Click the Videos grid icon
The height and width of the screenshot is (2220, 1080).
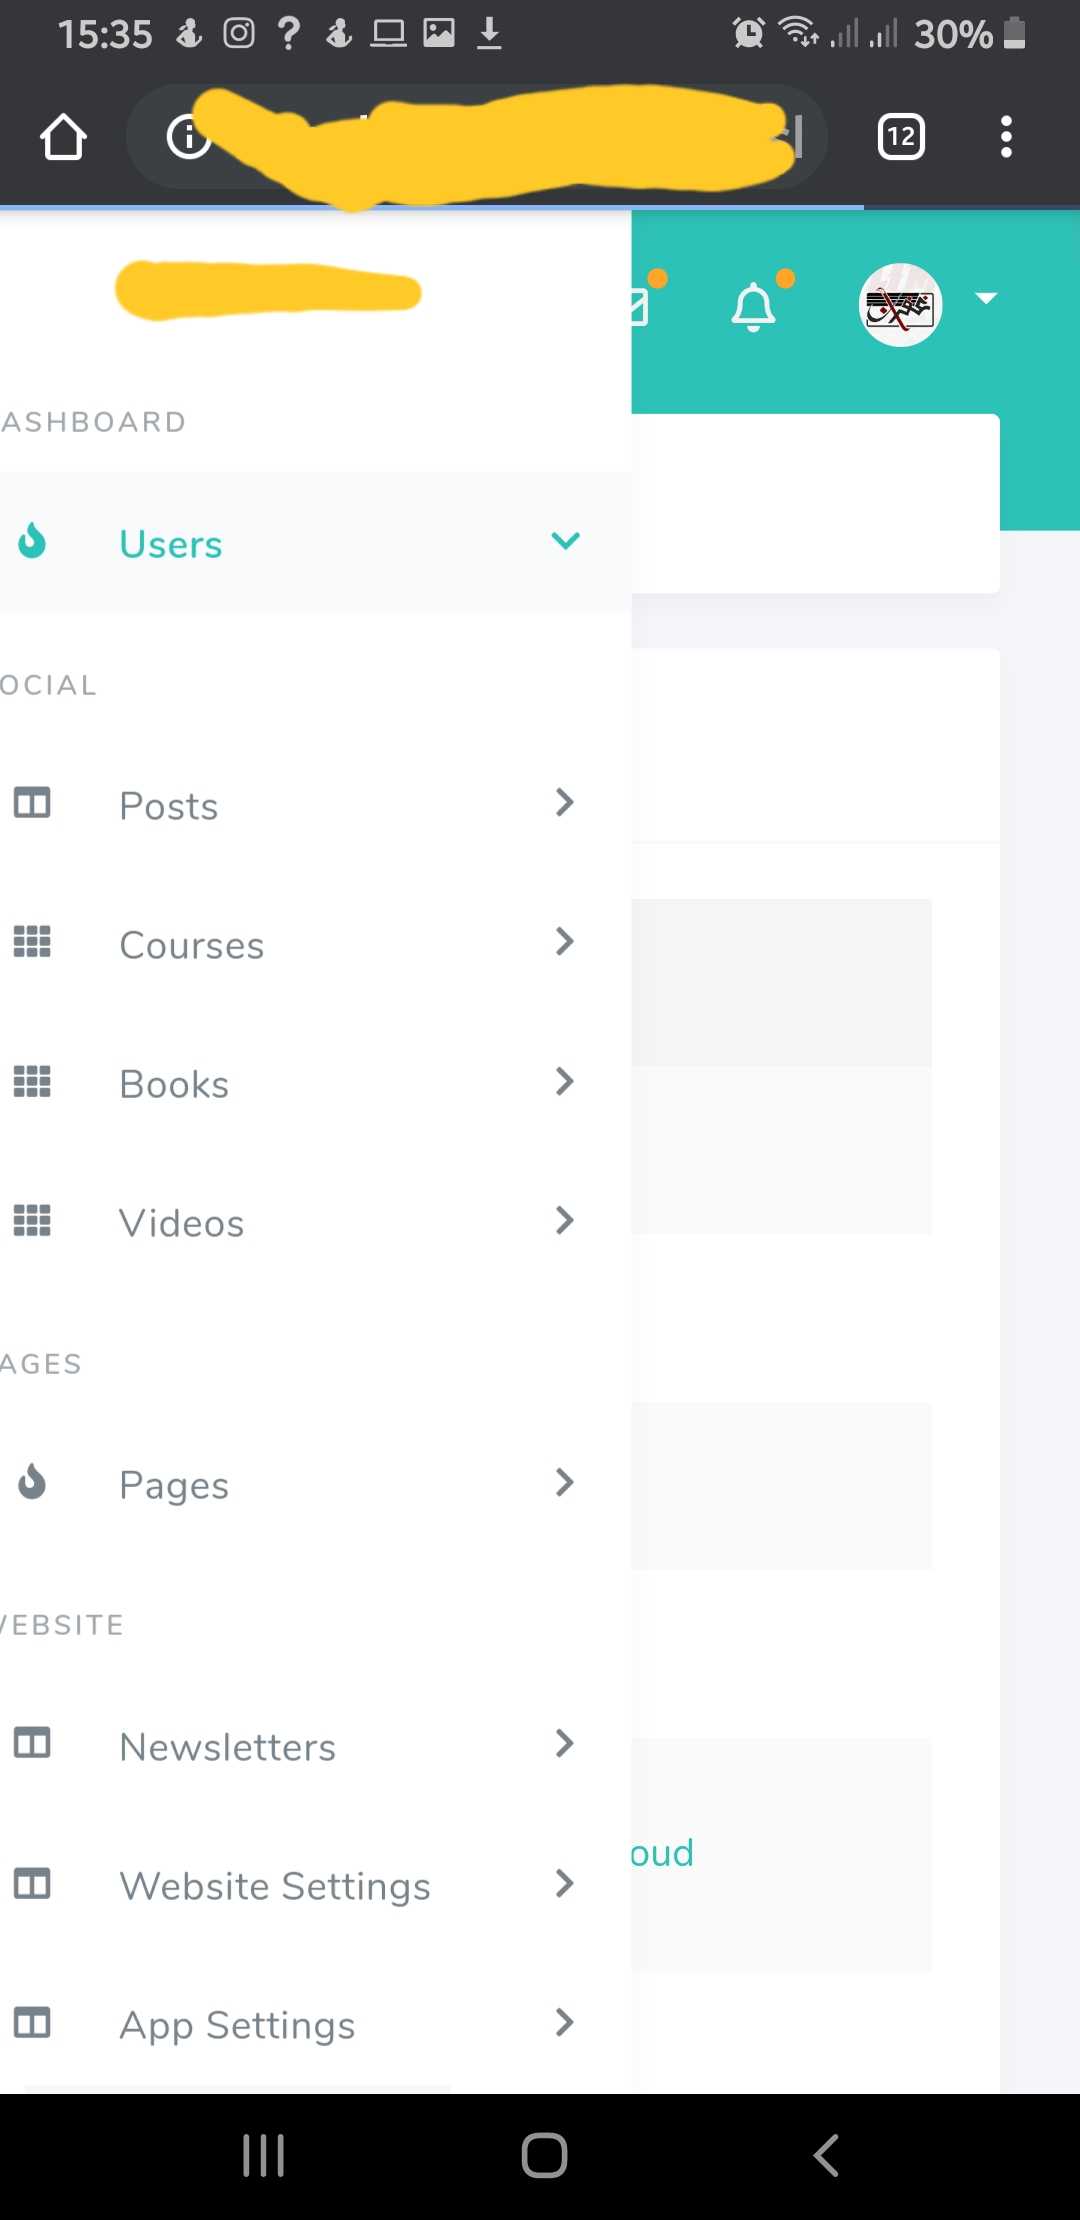click(32, 1221)
